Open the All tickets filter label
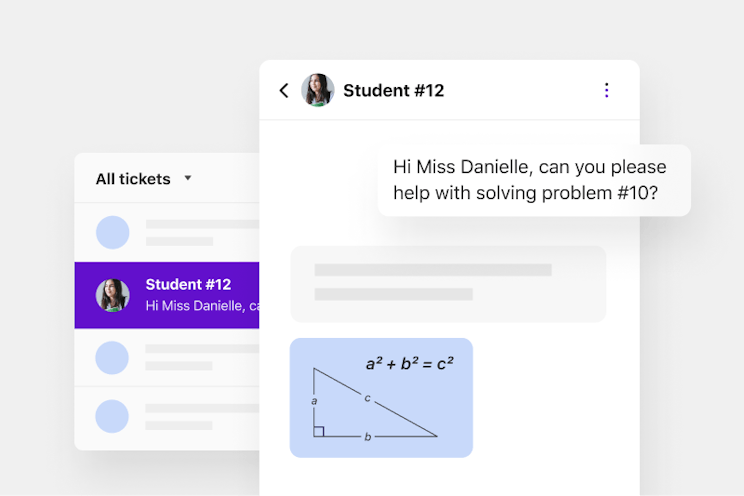Screen dimensions: 744x496 pyautogui.click(x=133, y=179)
